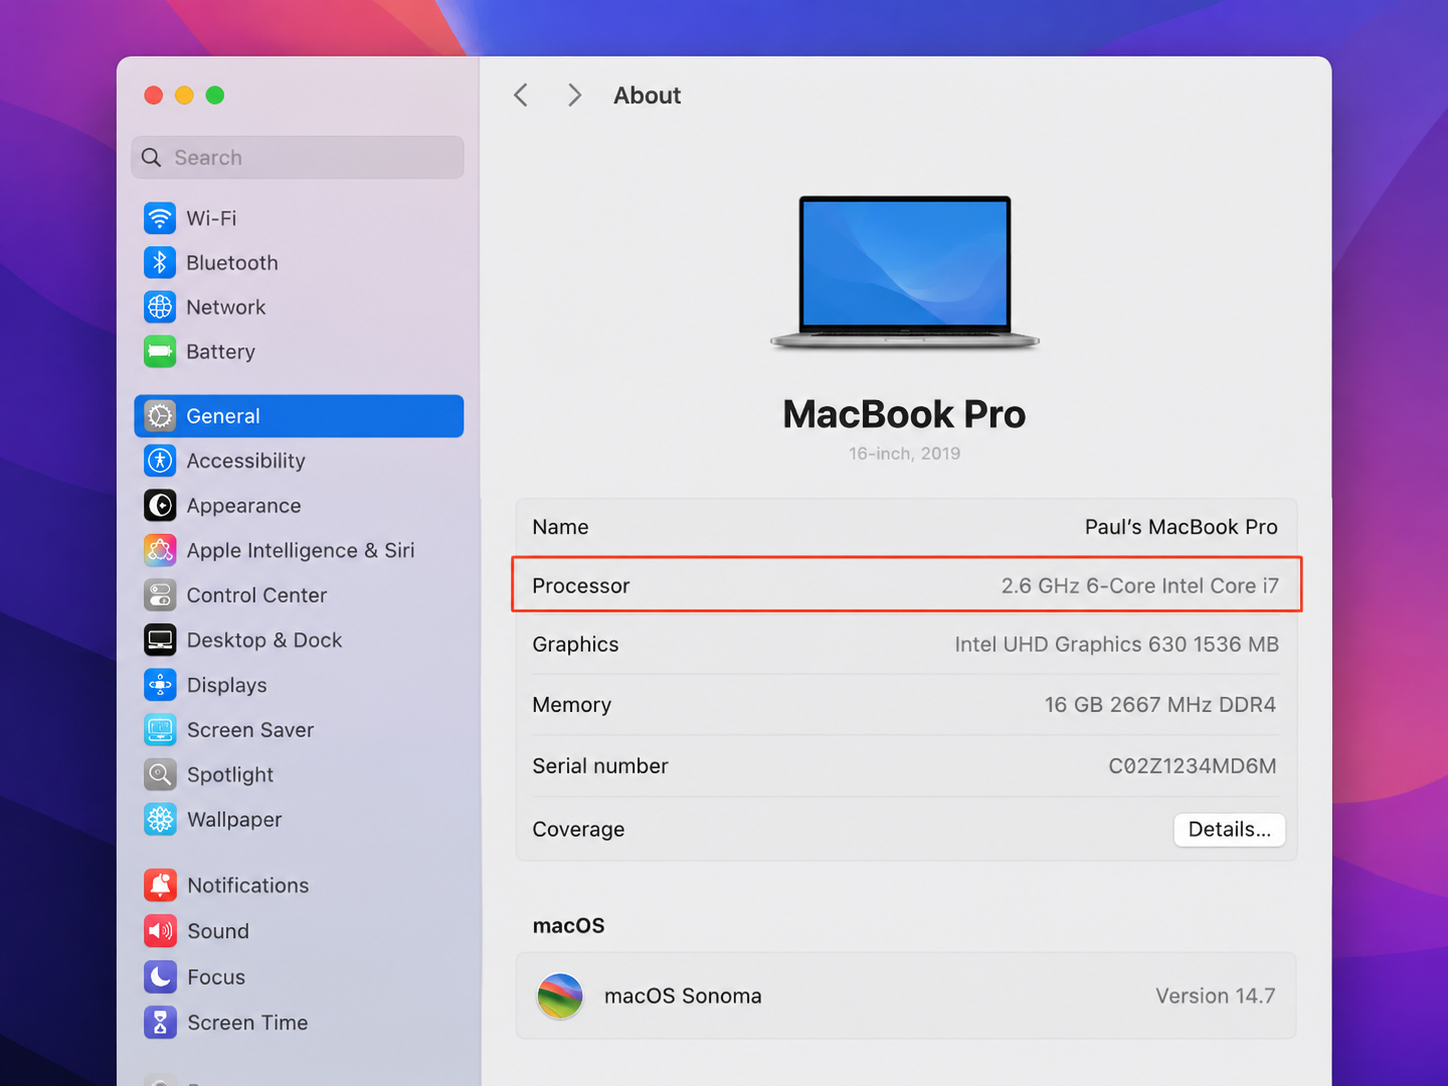Focus the Search field in sidebar
Image resolution: width=1448 pixels, height=1086 pixels.
tap(298, 157)
